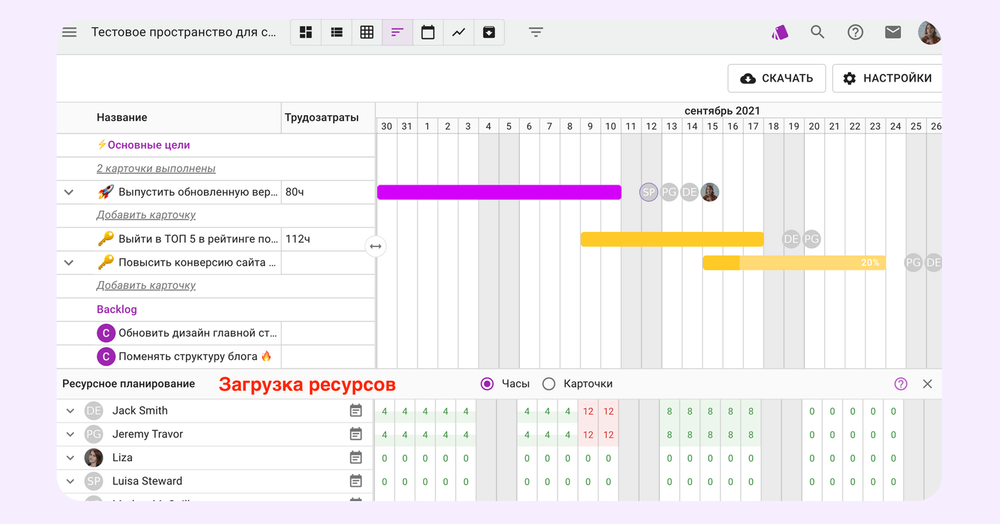Click the сентябрь 2021 month header
Screen dimensions: 1000x524
click(x=722, y=110)
